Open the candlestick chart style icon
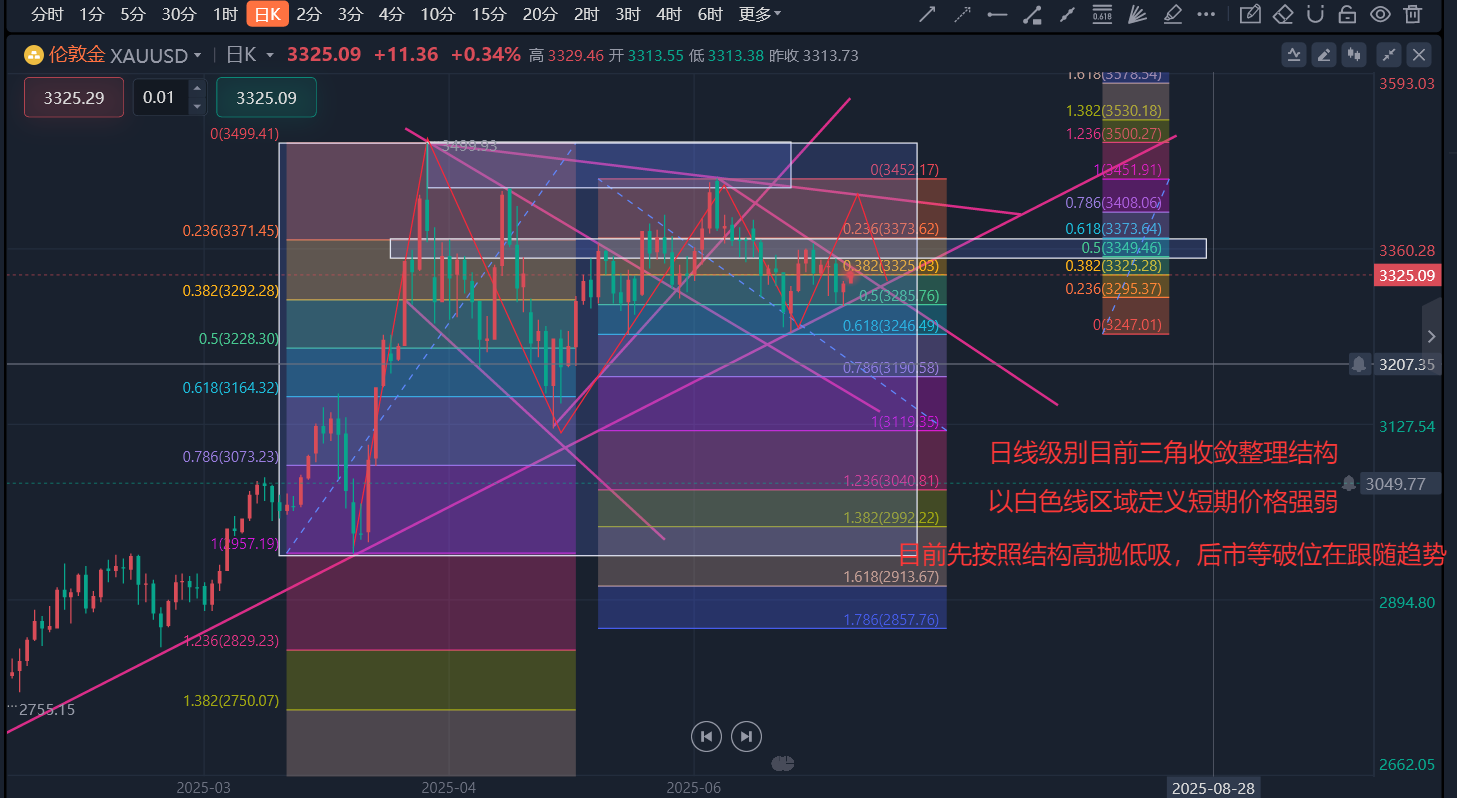This screenshot has width=1457, height=798. [1355, 55]
